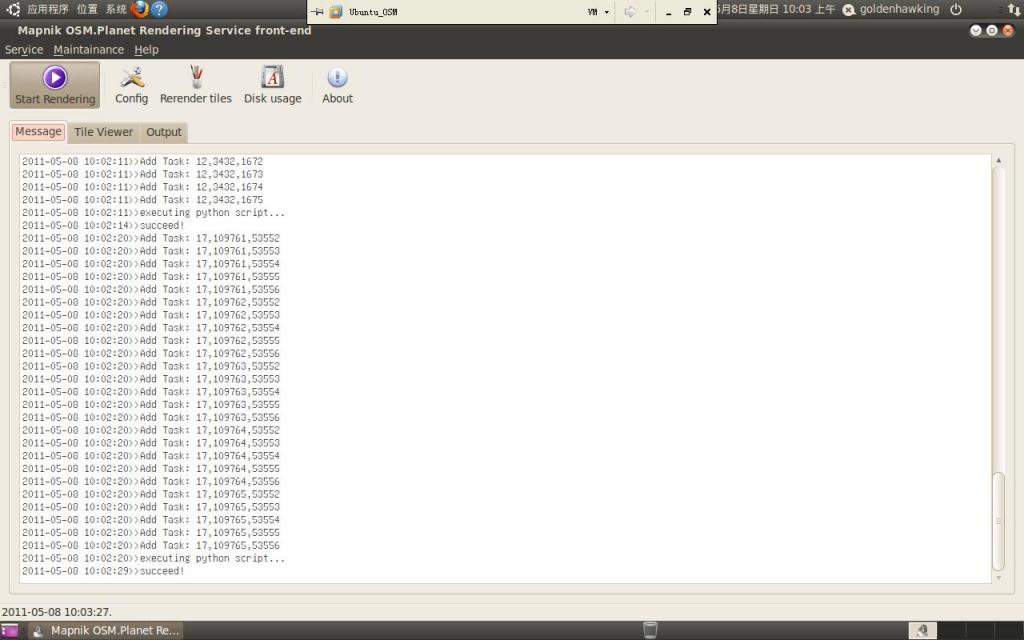Click status bar time 2011-05-08 10:03:27

point(57,612)
